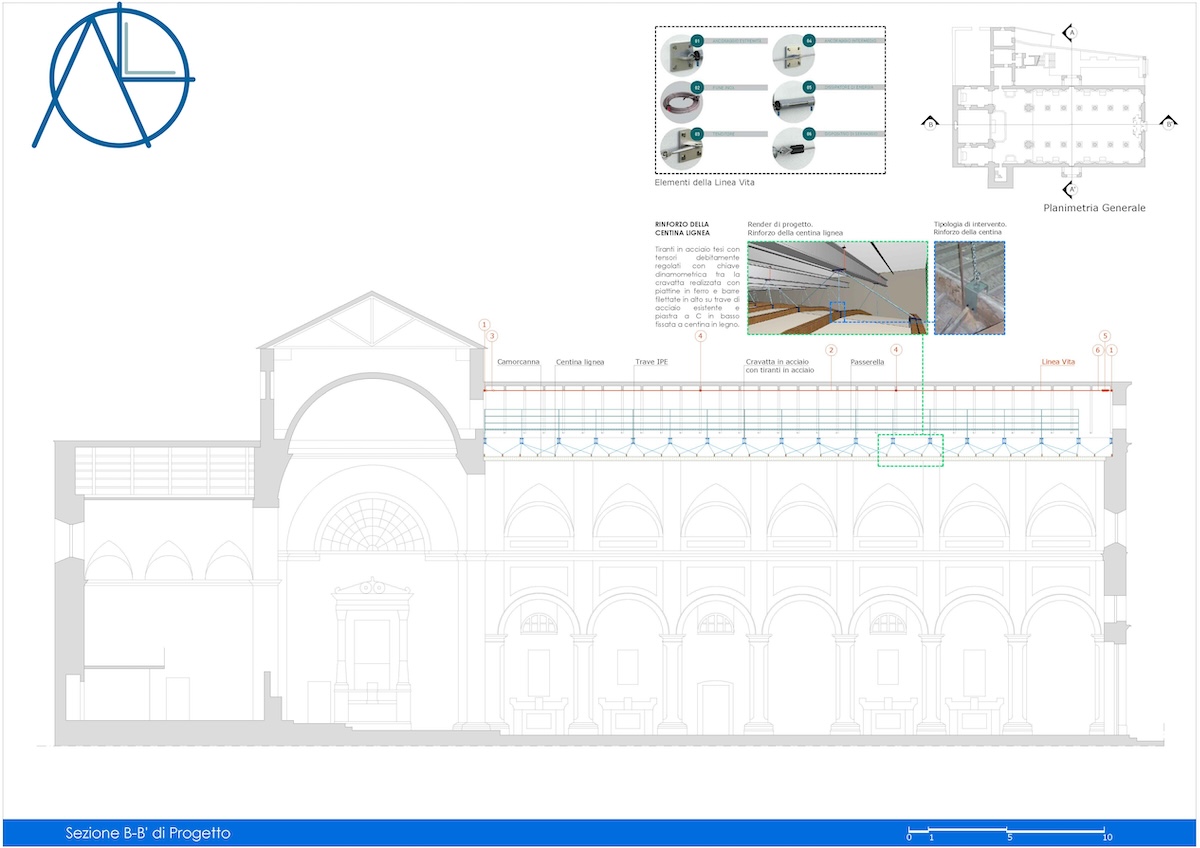Click section marker A above the plan
1200x848 pixels.
[x=1071, y=33]
